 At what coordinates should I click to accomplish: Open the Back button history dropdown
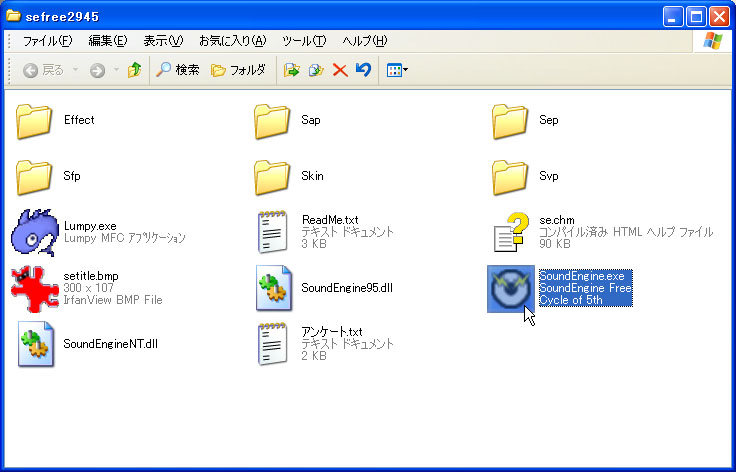(x=75, y=70)
